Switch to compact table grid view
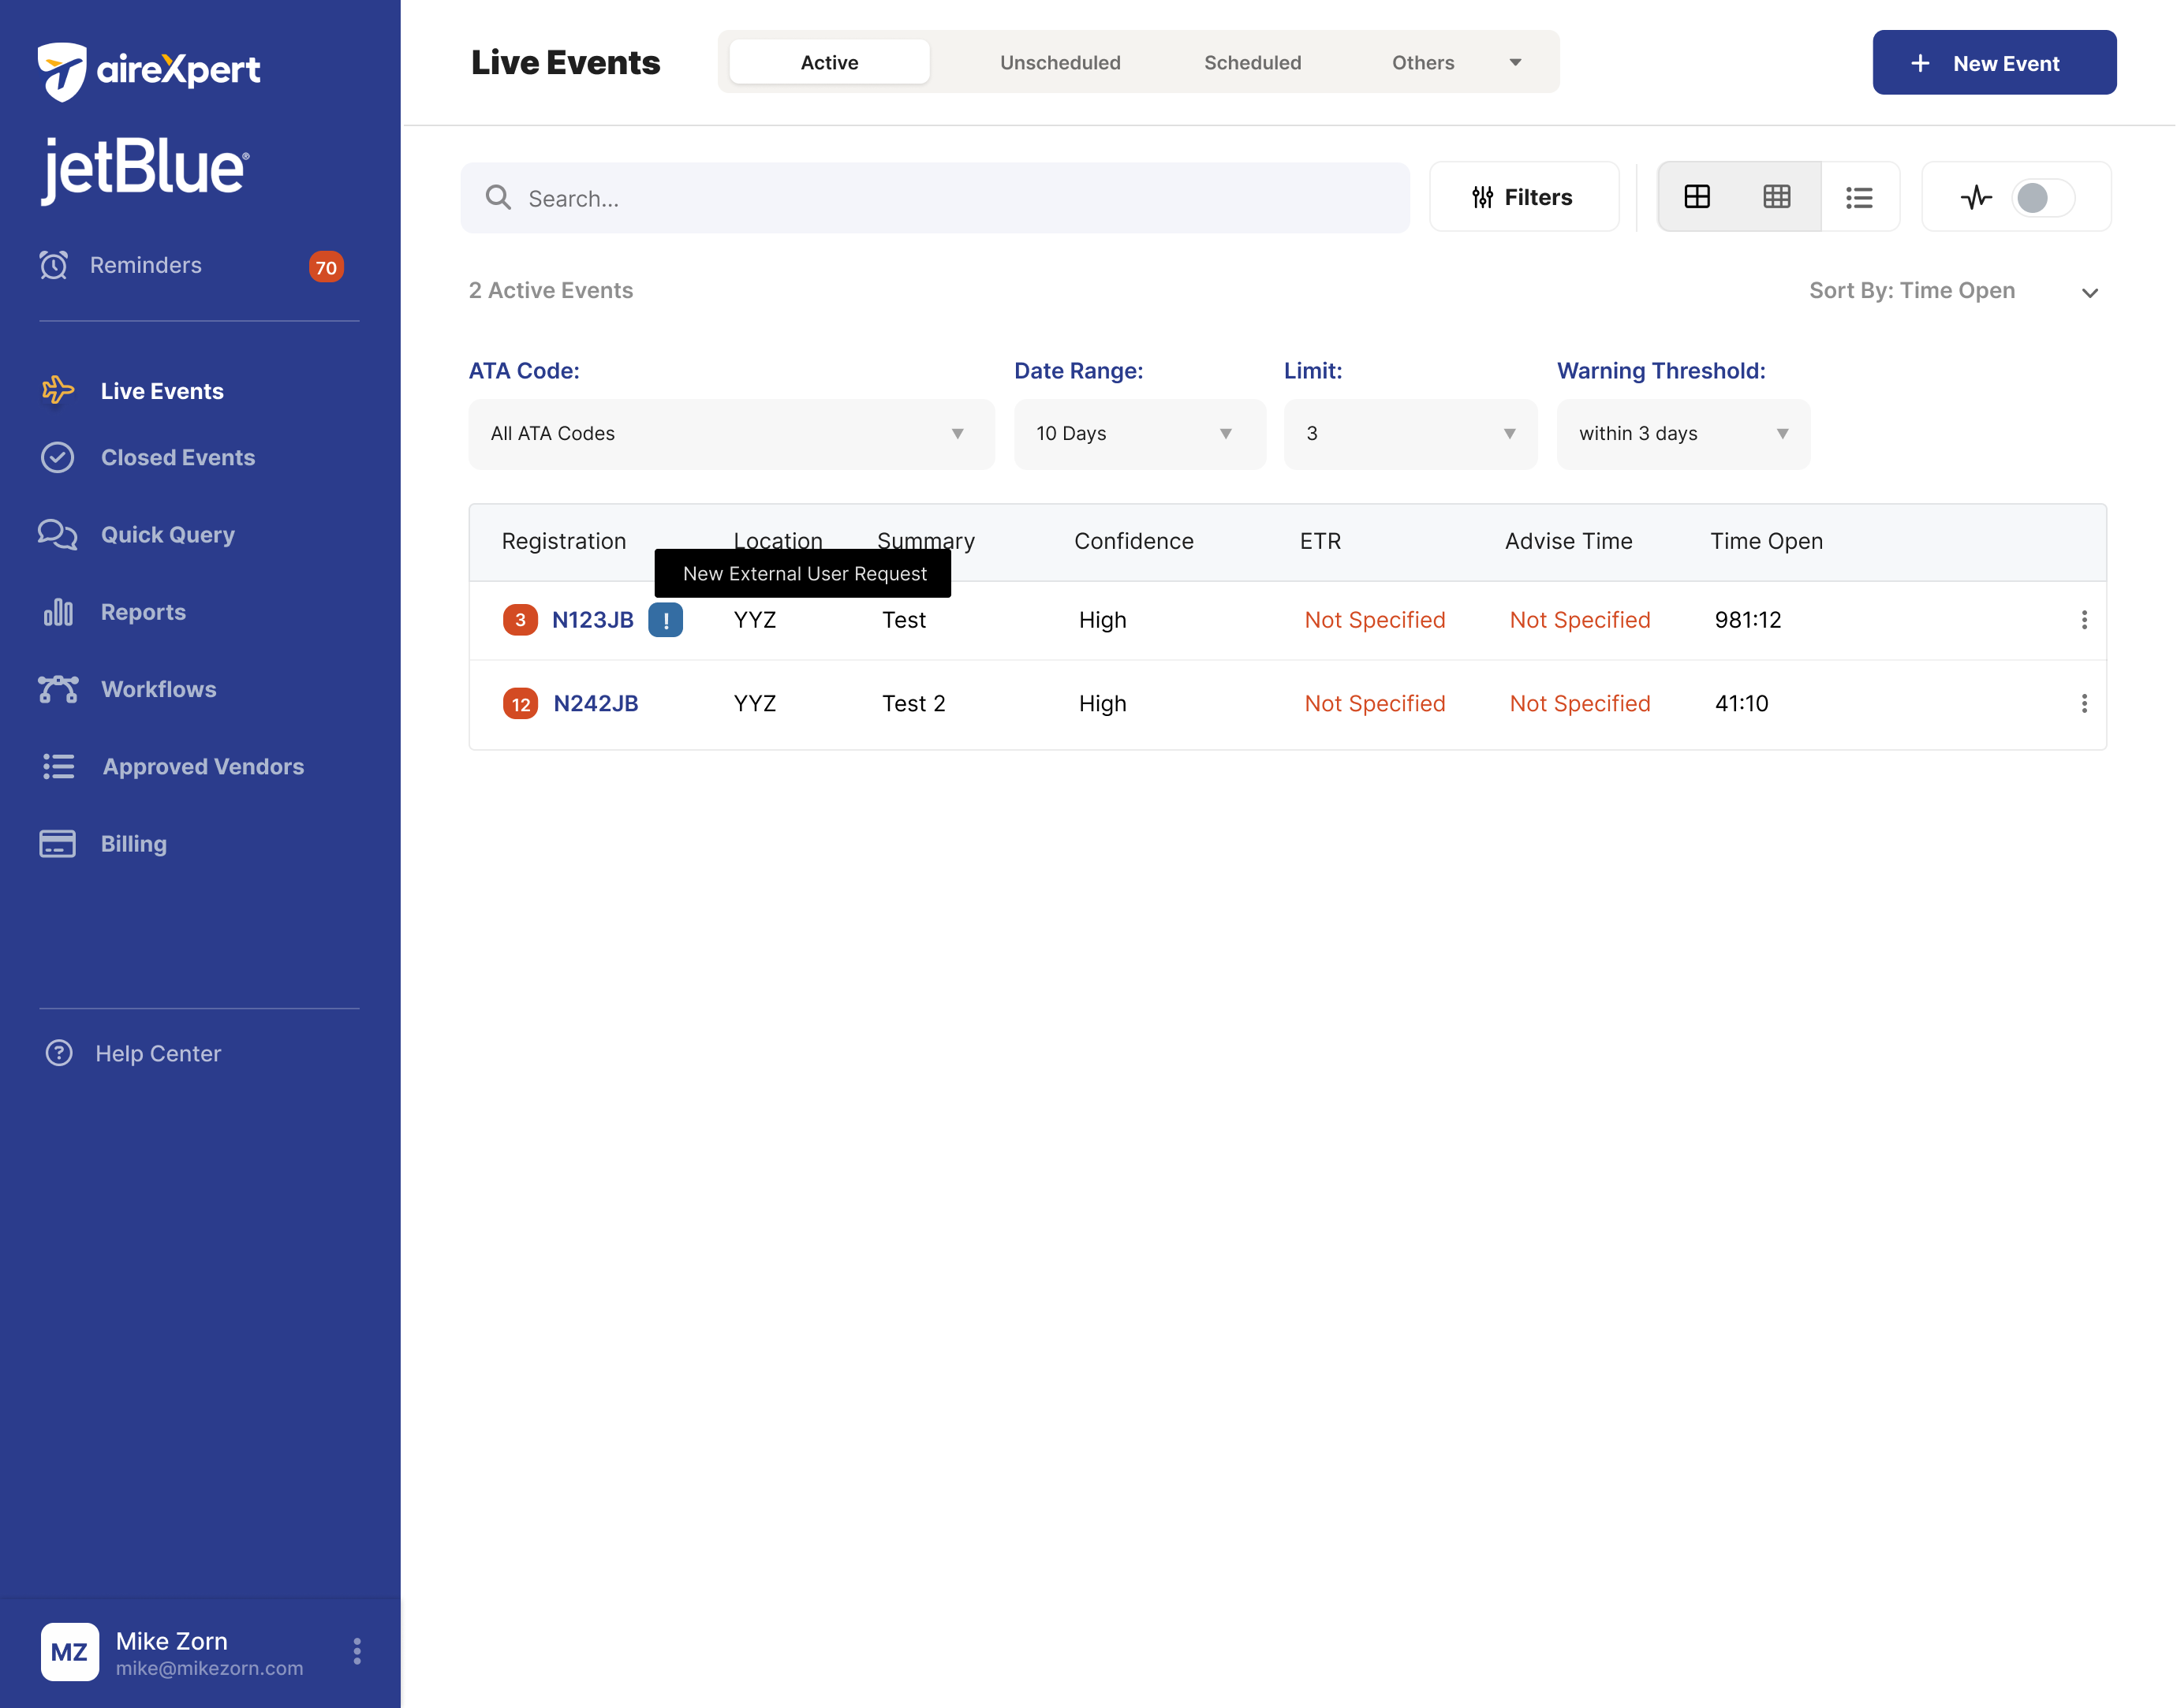Screen dimensions: 2177x1708 click(1777, 197)
